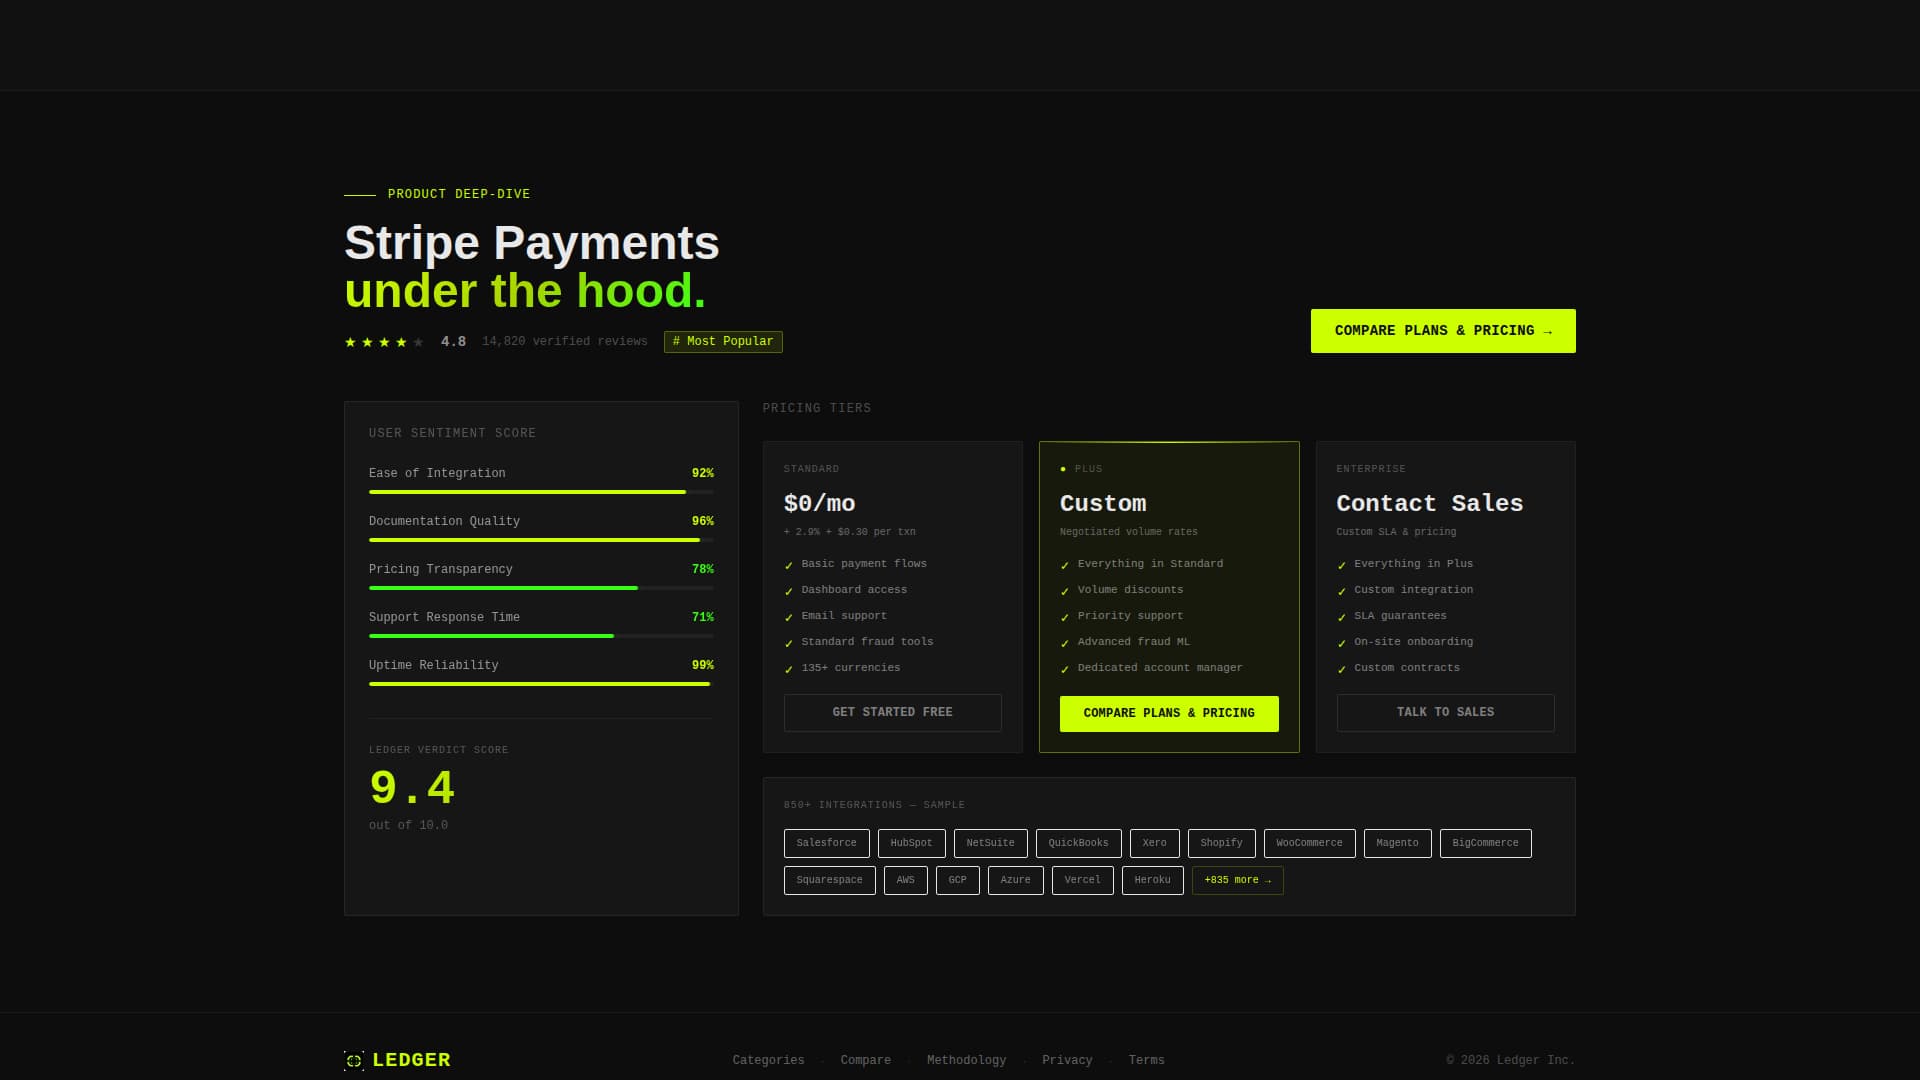Click Compare Plans & Pricing in Plus card
Image resolution: width=1920 pixels, height=1080 pixels.
pyautogui.click(x=1169, y=714)
